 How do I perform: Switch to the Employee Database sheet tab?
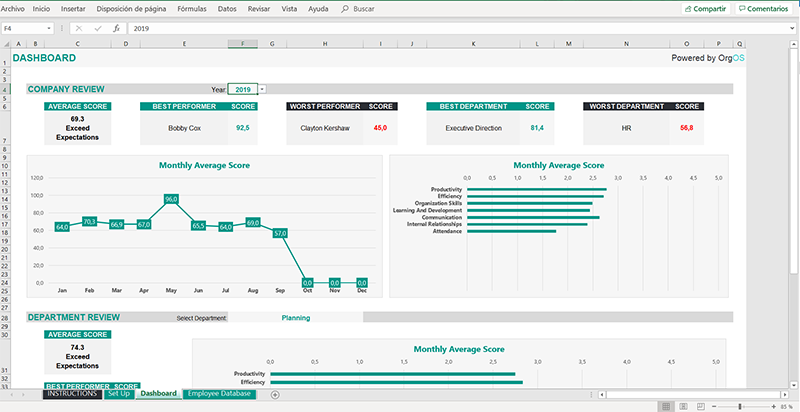click(219, 394)
